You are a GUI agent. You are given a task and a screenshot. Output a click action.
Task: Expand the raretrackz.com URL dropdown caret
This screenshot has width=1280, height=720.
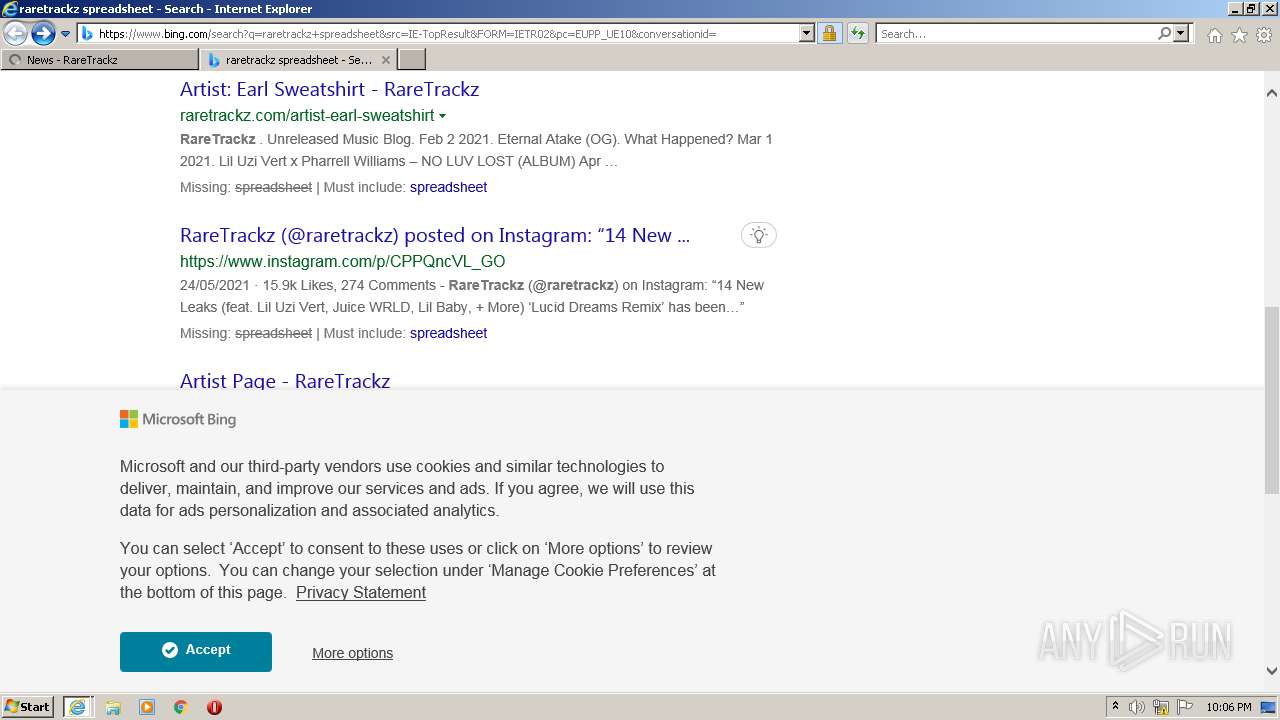pyautogui.click(x=442, y=116)
